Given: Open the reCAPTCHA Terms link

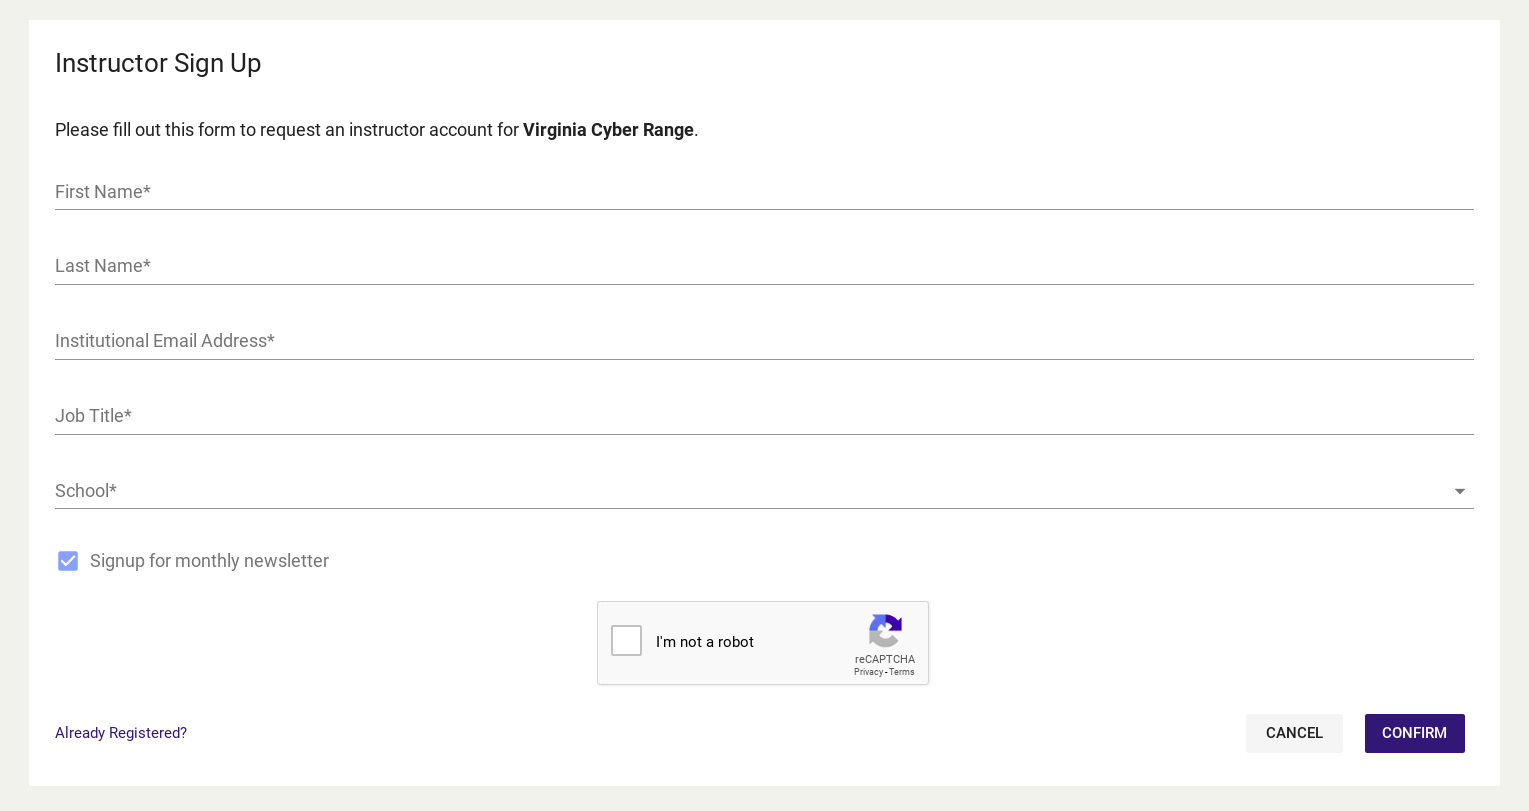Looking at the screenshot, I should coord(901,672).
